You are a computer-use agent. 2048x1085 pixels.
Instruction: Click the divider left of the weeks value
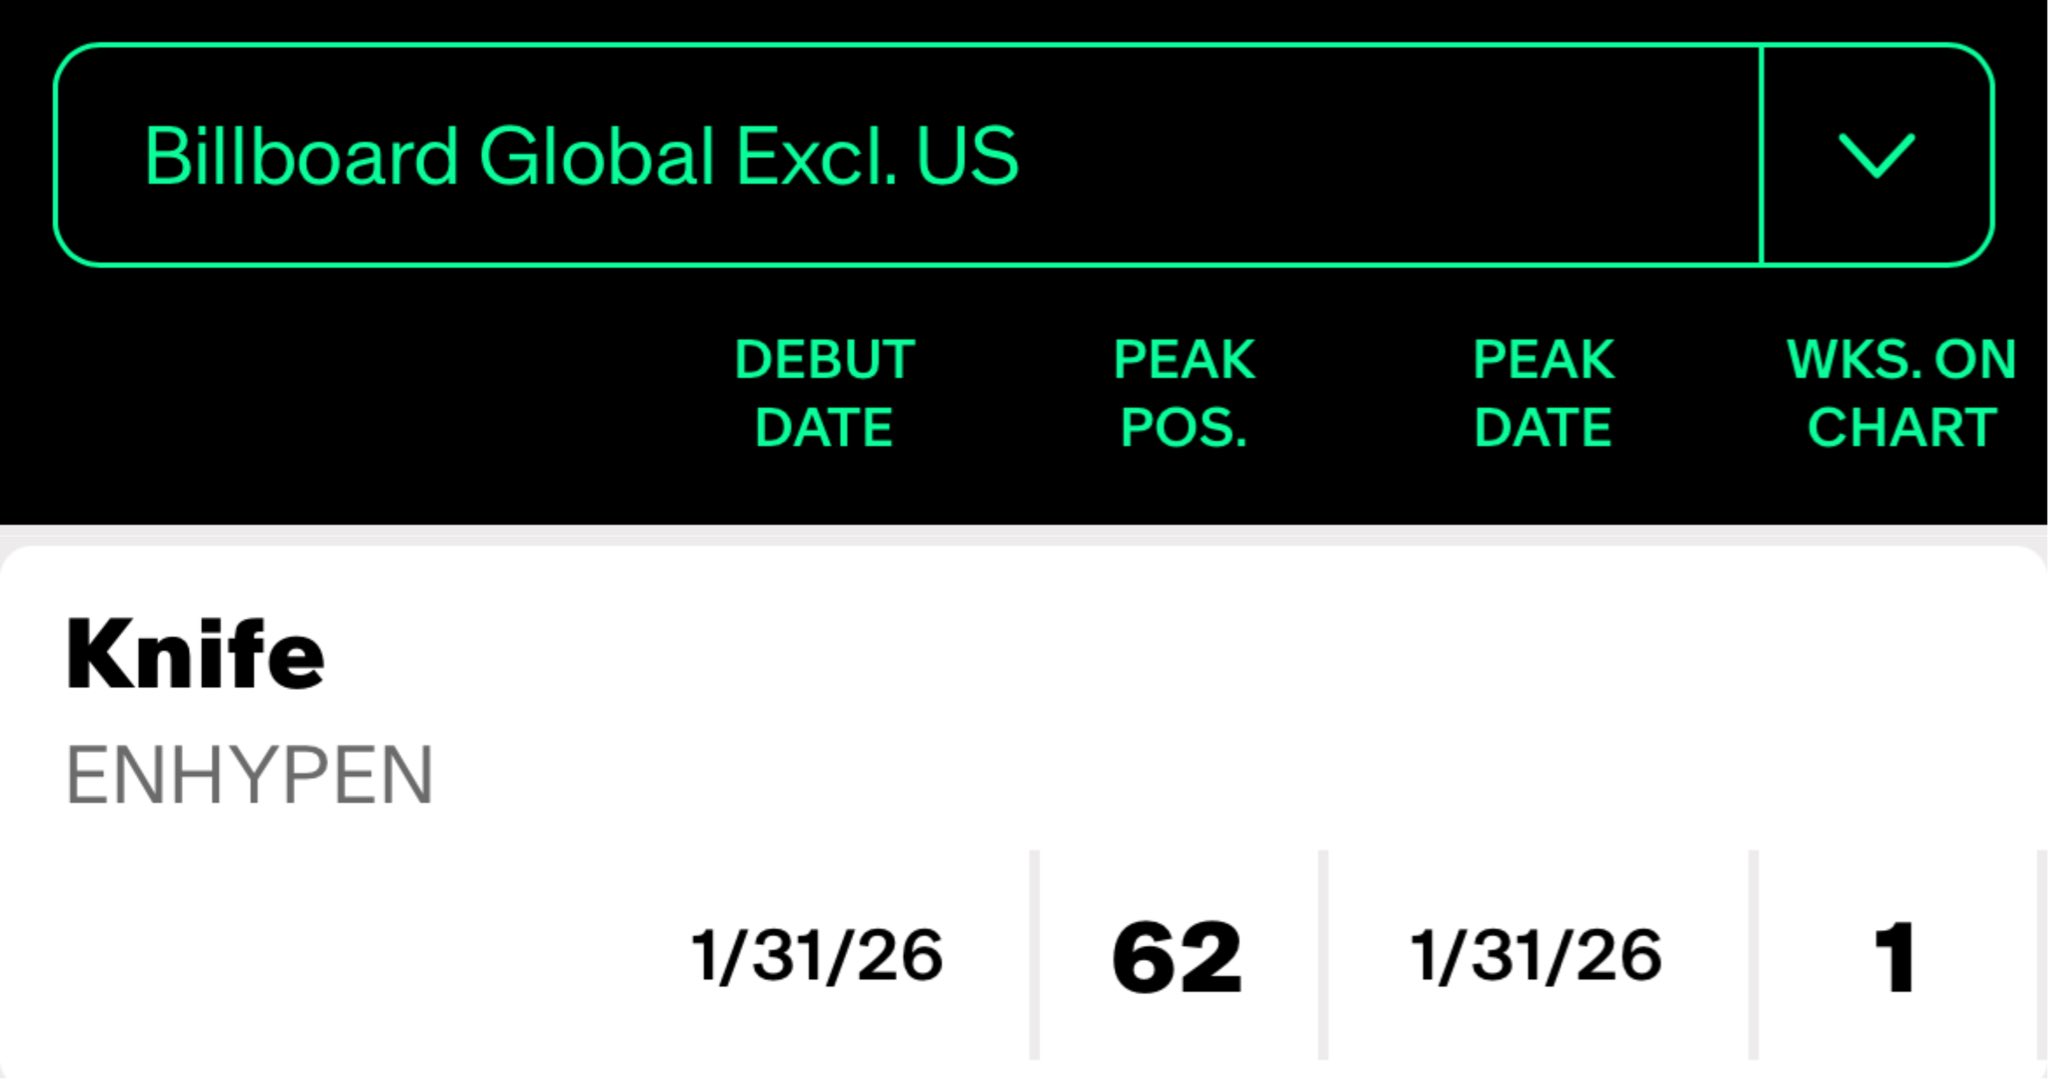tap(1753, 954)
